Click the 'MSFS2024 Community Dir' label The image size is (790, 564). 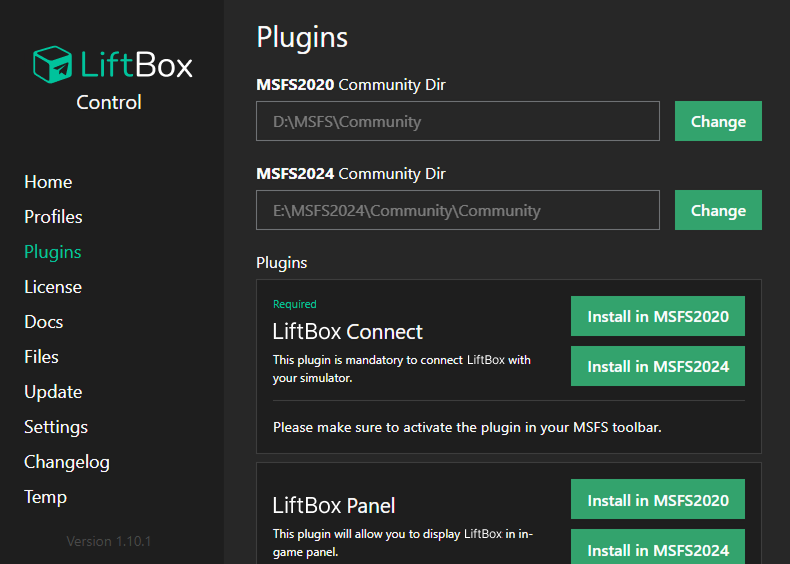coord(351,174)
